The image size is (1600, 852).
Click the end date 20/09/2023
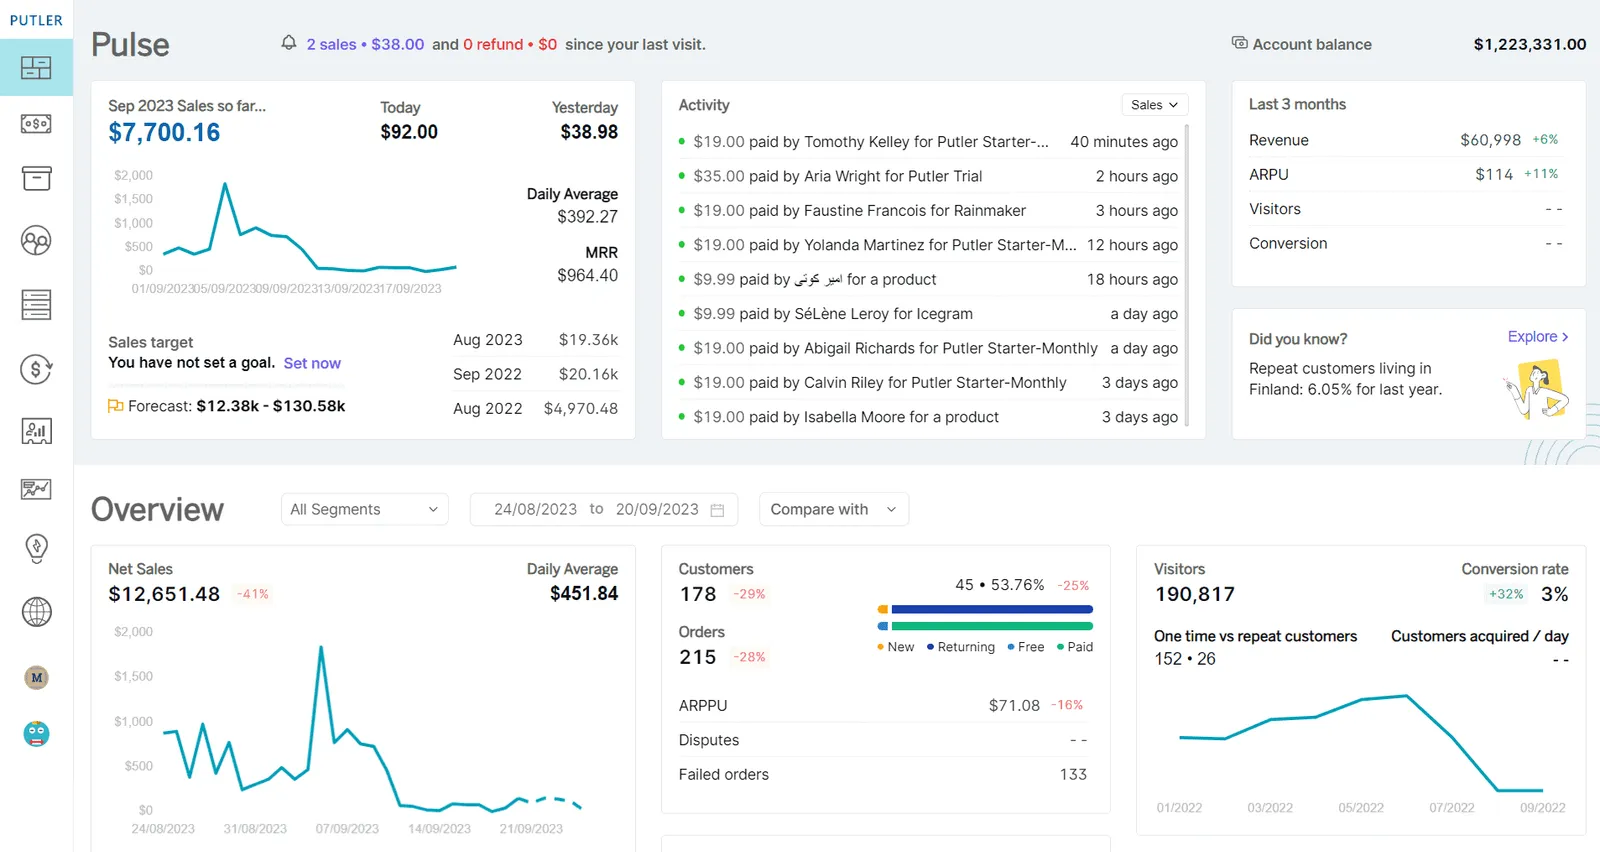[x=657, y=509]
